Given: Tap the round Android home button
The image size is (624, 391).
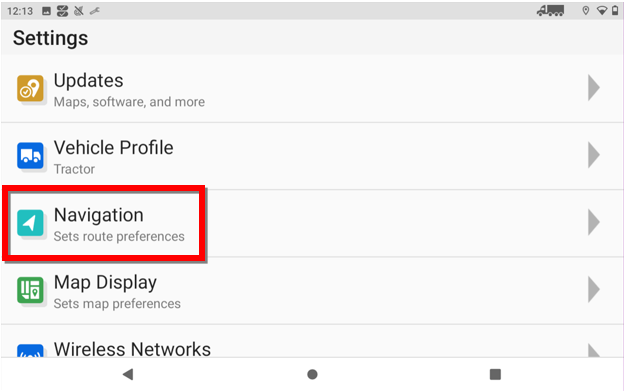Looking at the screenshot, I should pos(312,374).
